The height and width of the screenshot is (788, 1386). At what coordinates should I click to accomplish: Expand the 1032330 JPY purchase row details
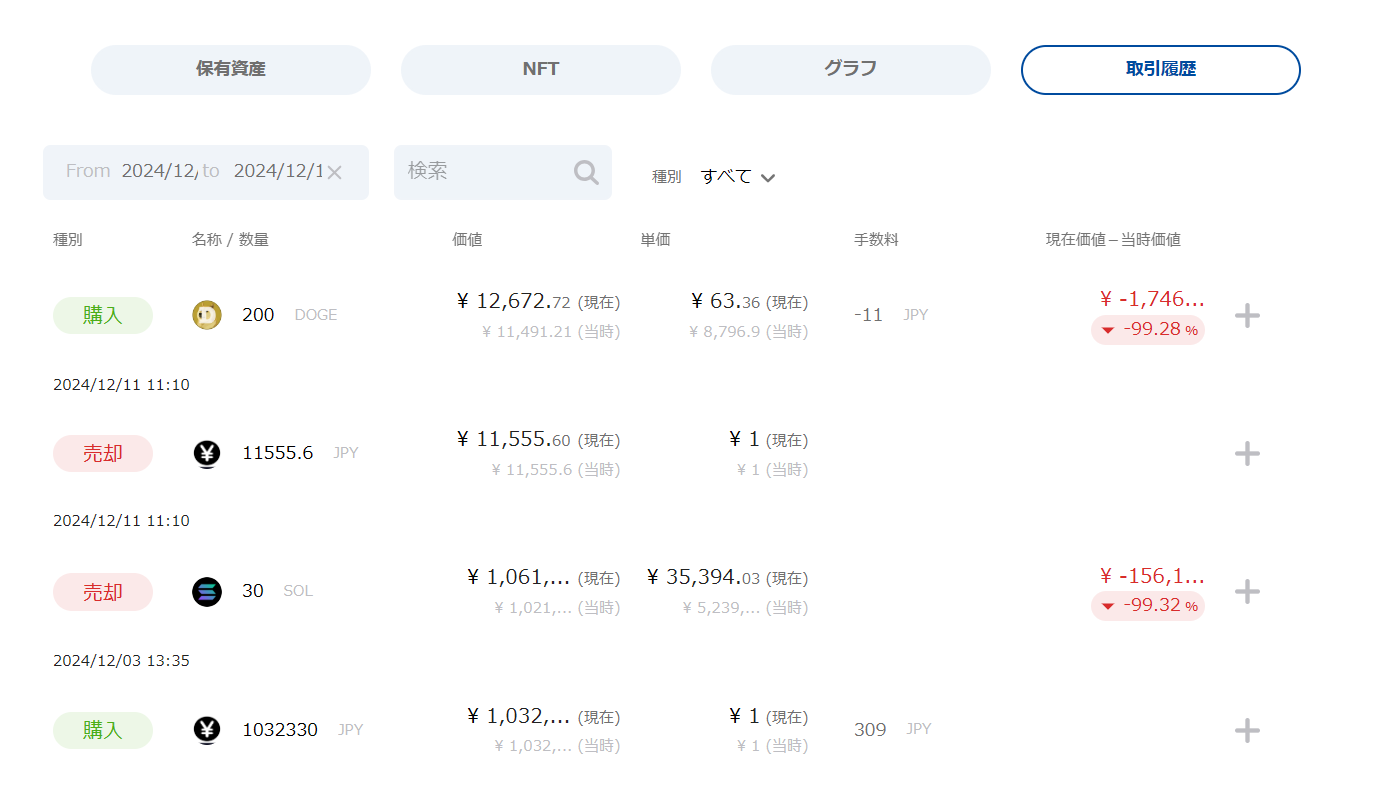click(x=1247, y=731)
